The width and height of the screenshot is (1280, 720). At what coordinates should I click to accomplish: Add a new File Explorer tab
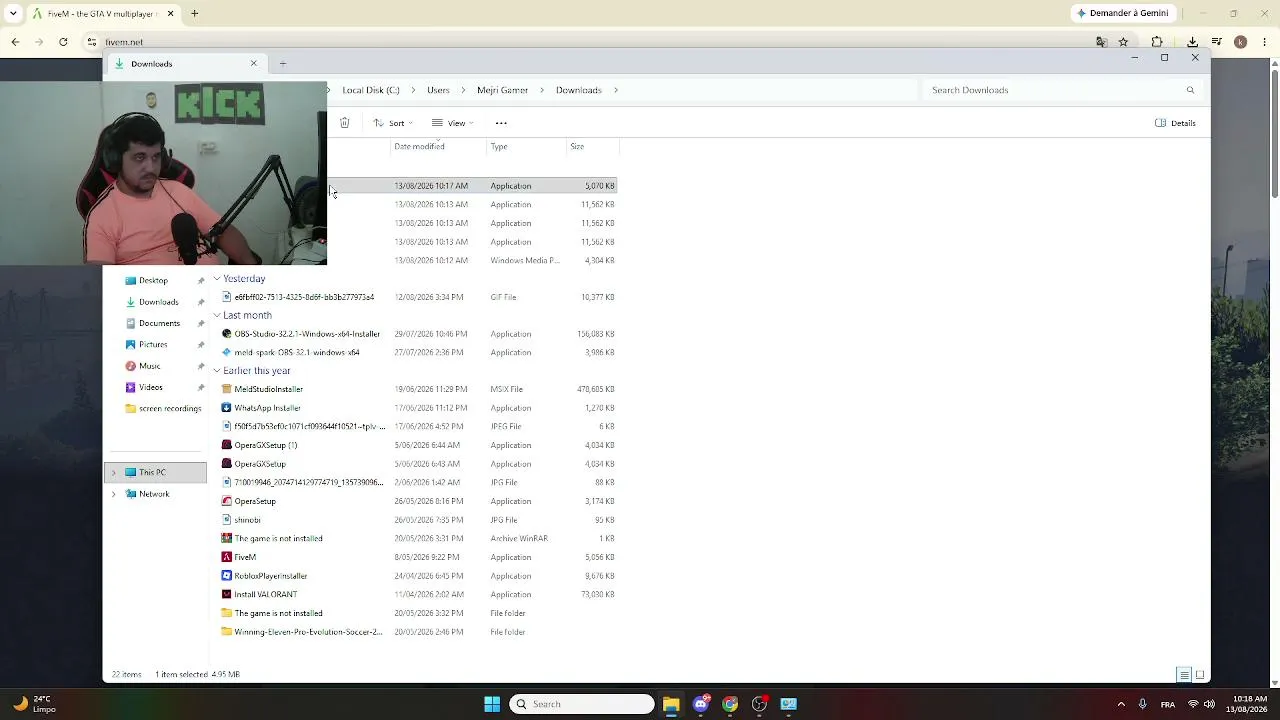pyautogui.click(x=283, y=64)
